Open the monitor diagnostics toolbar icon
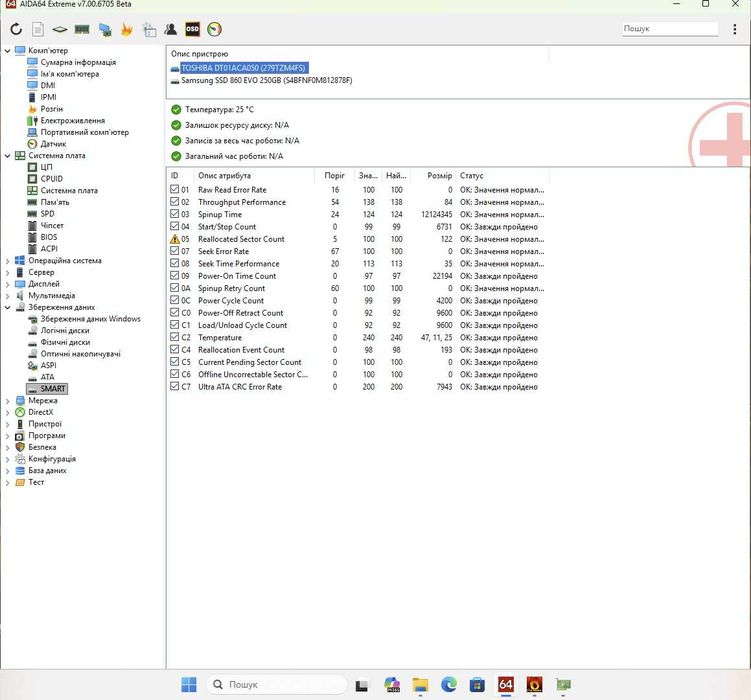 (105, 29)
